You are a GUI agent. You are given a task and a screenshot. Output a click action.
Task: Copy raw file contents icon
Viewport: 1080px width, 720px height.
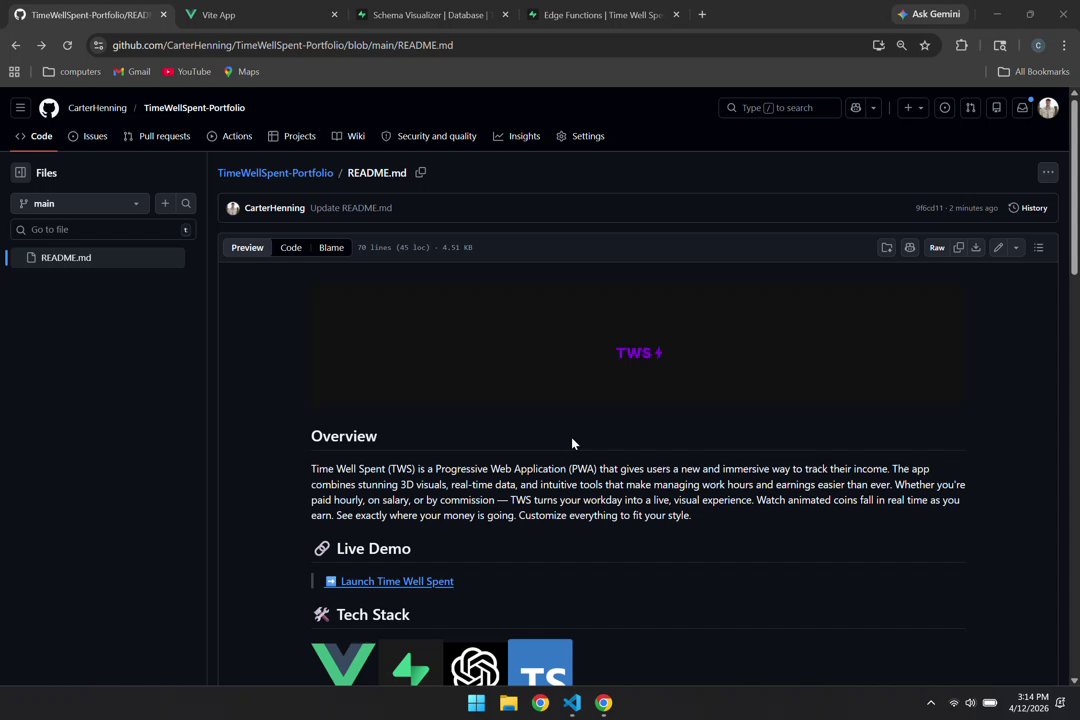coord(958,248)
